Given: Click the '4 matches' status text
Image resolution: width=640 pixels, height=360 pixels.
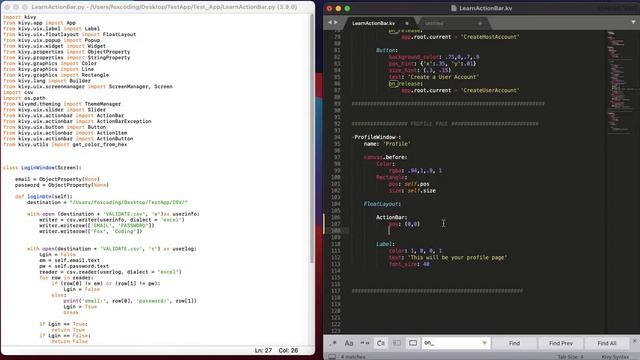Looking at the screenshot, I should (x=353, y=357).
